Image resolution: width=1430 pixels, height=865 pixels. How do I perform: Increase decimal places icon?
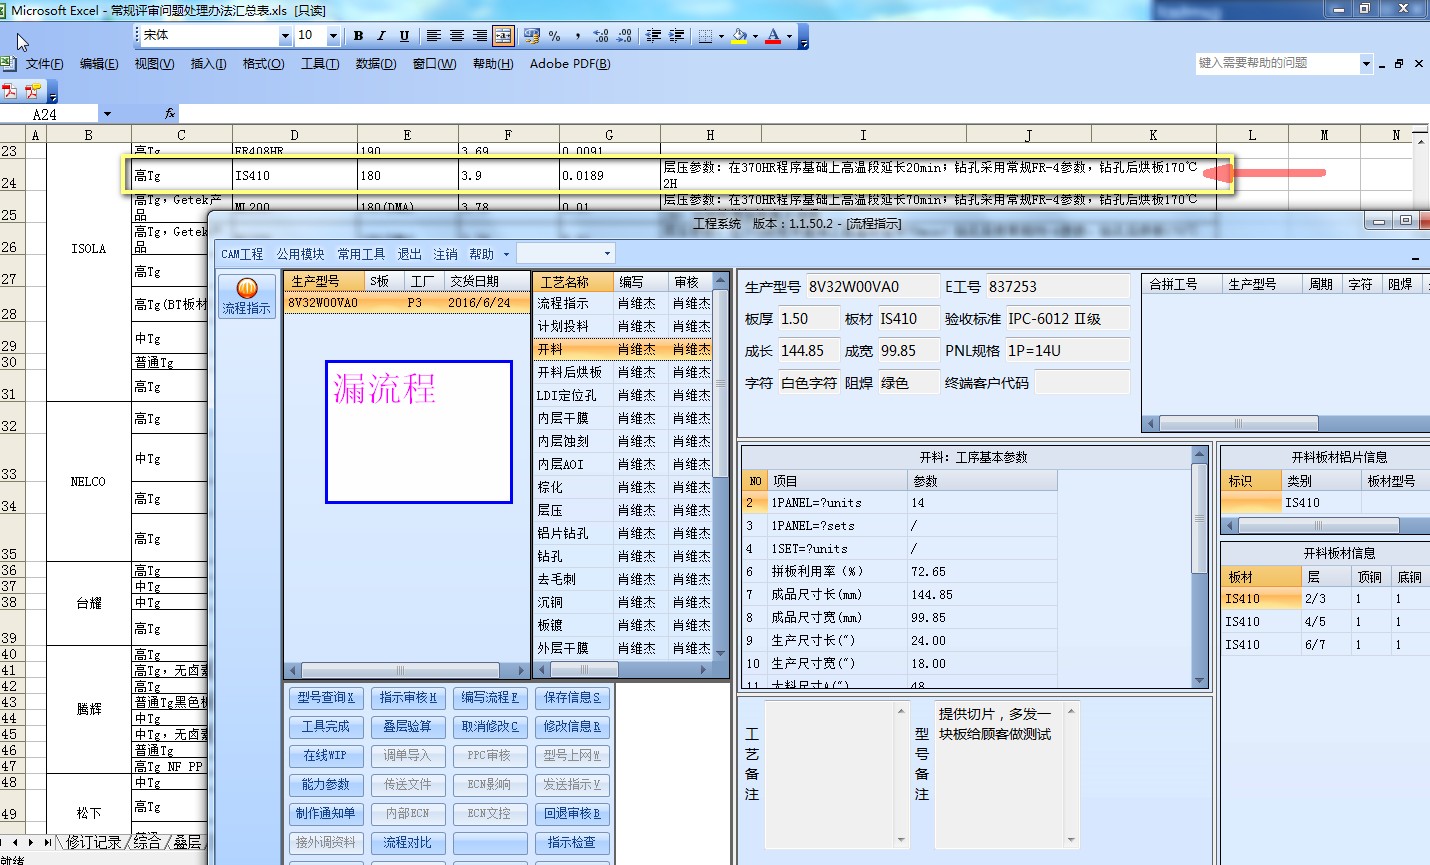coord(601,36)
